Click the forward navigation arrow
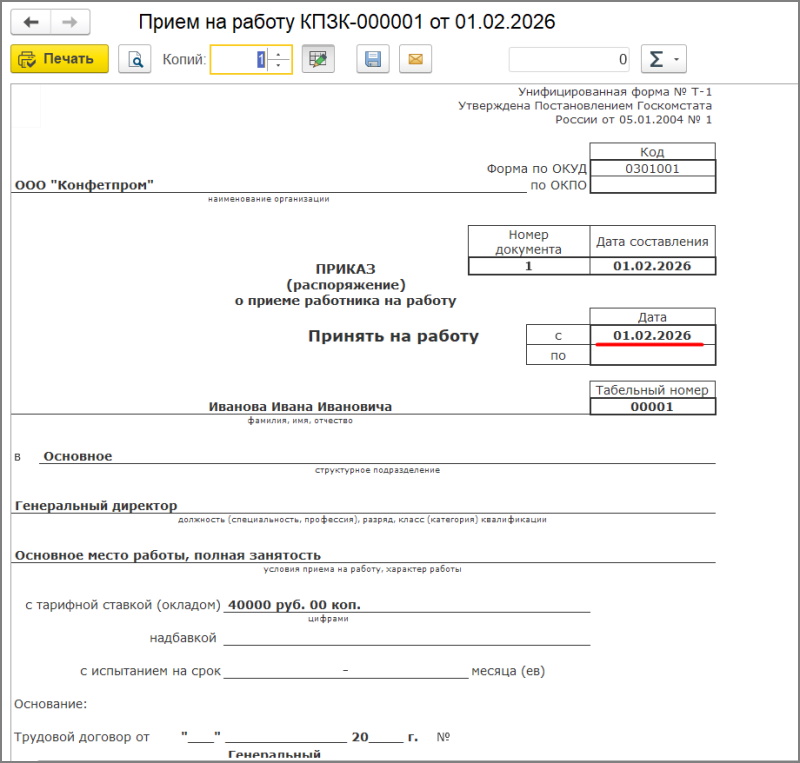This screenshot has width=800, height=763. coord(70,22)
